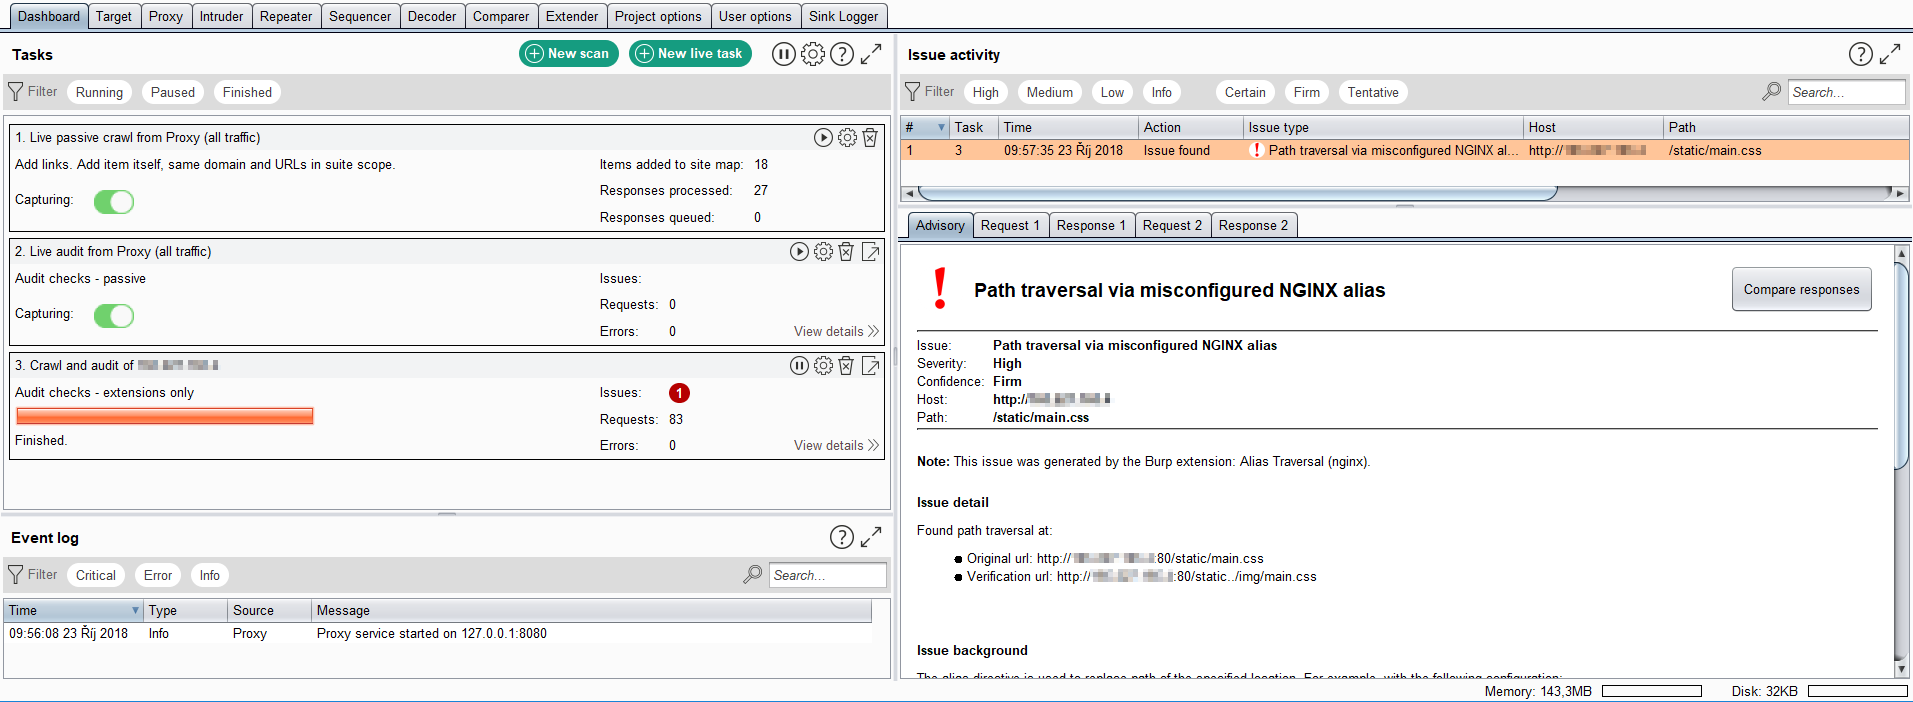Toggle the Paused tasks filter
Viewport: 1913px width, 702px height.
click(x=173, y=92)
